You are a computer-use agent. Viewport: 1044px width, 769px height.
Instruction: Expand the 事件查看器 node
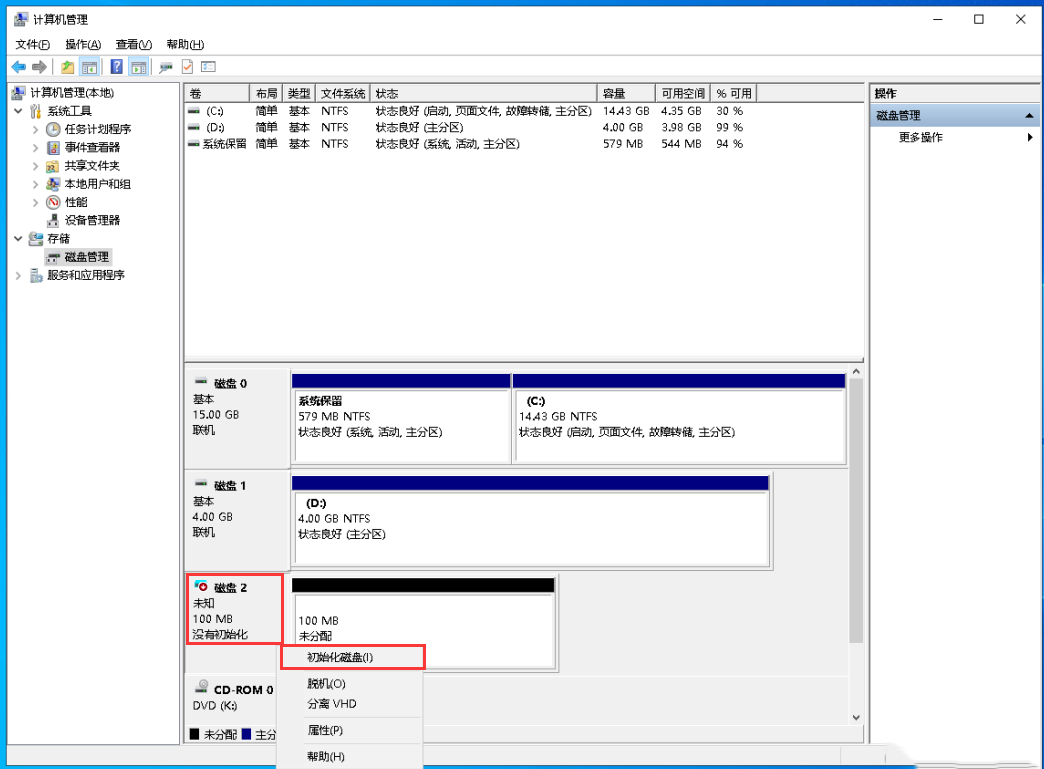tap(35, 147)
